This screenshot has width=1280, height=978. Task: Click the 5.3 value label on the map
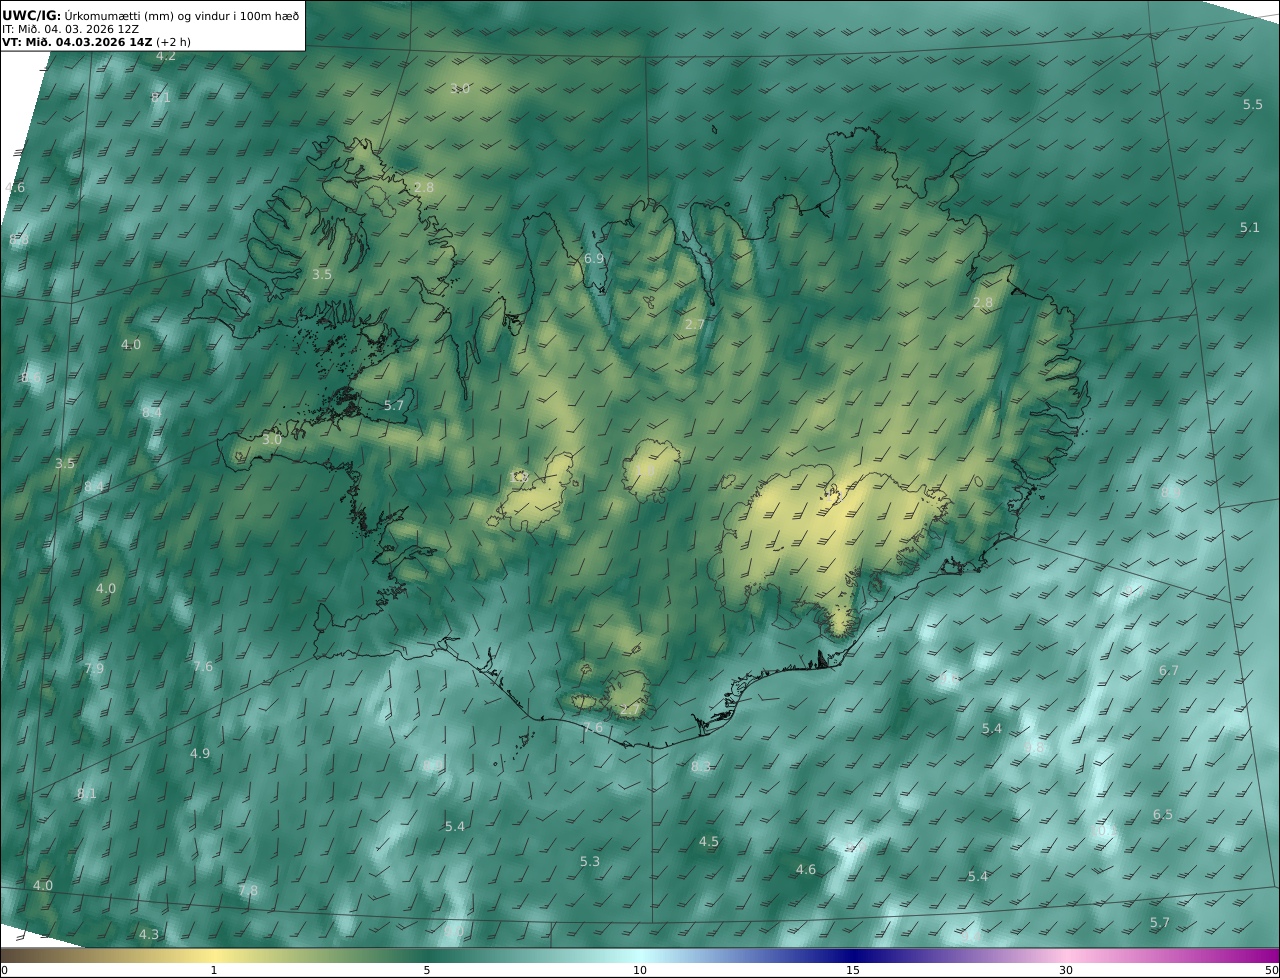pos(590,861)
